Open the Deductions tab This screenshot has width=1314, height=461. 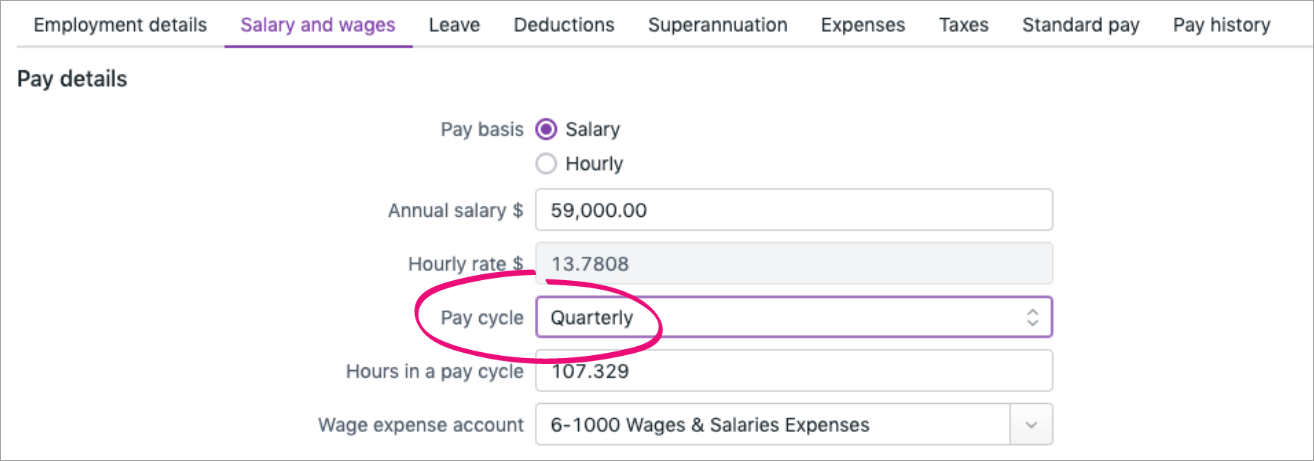point(564,25)
